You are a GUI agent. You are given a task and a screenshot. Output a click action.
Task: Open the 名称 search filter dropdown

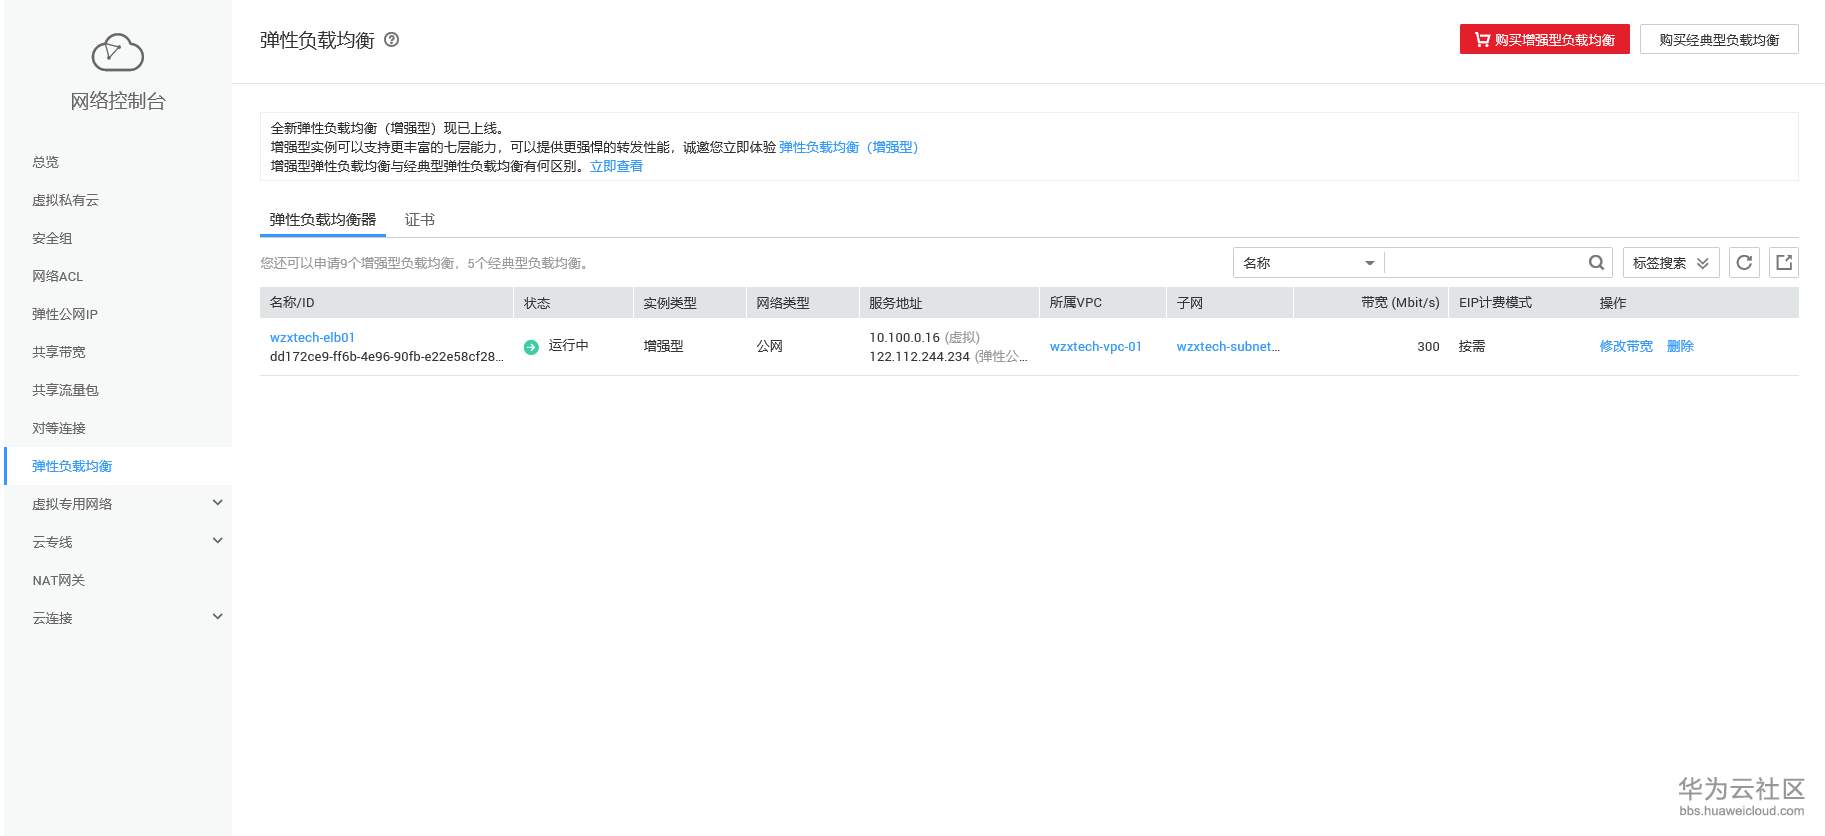1309,263
